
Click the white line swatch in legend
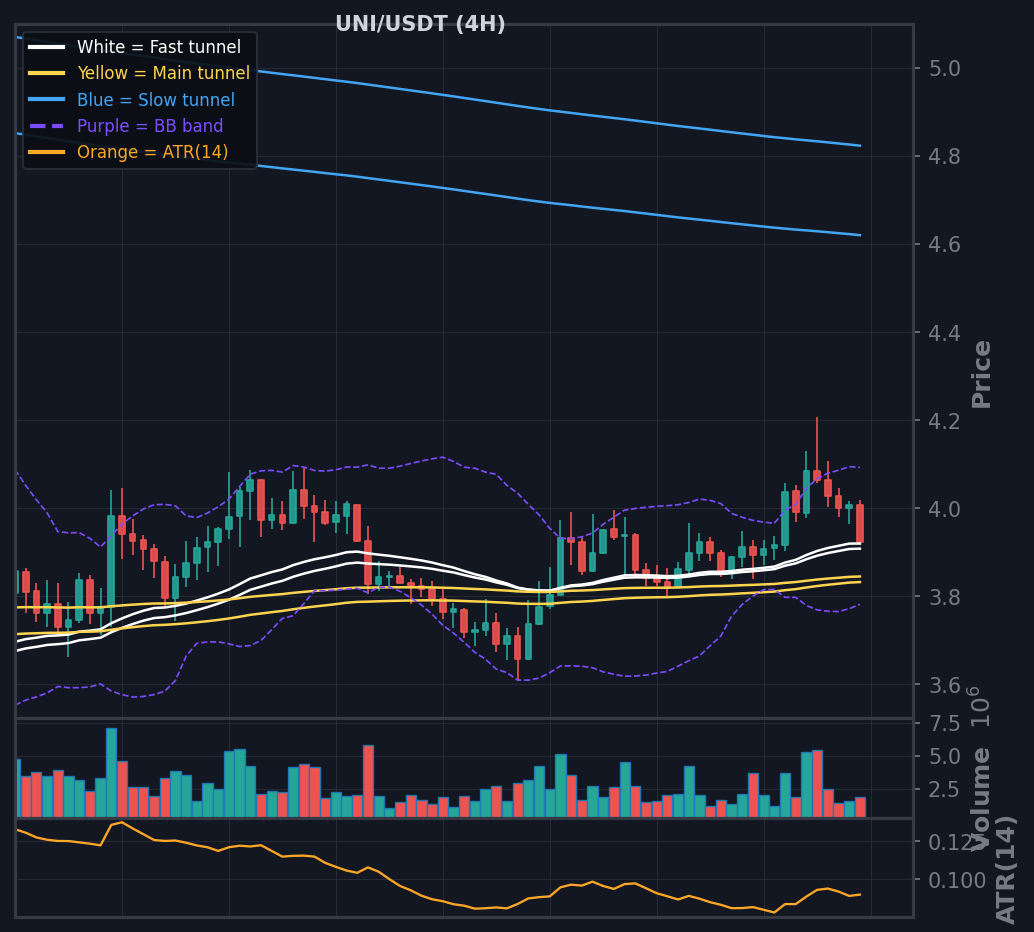tap(47, 47)
